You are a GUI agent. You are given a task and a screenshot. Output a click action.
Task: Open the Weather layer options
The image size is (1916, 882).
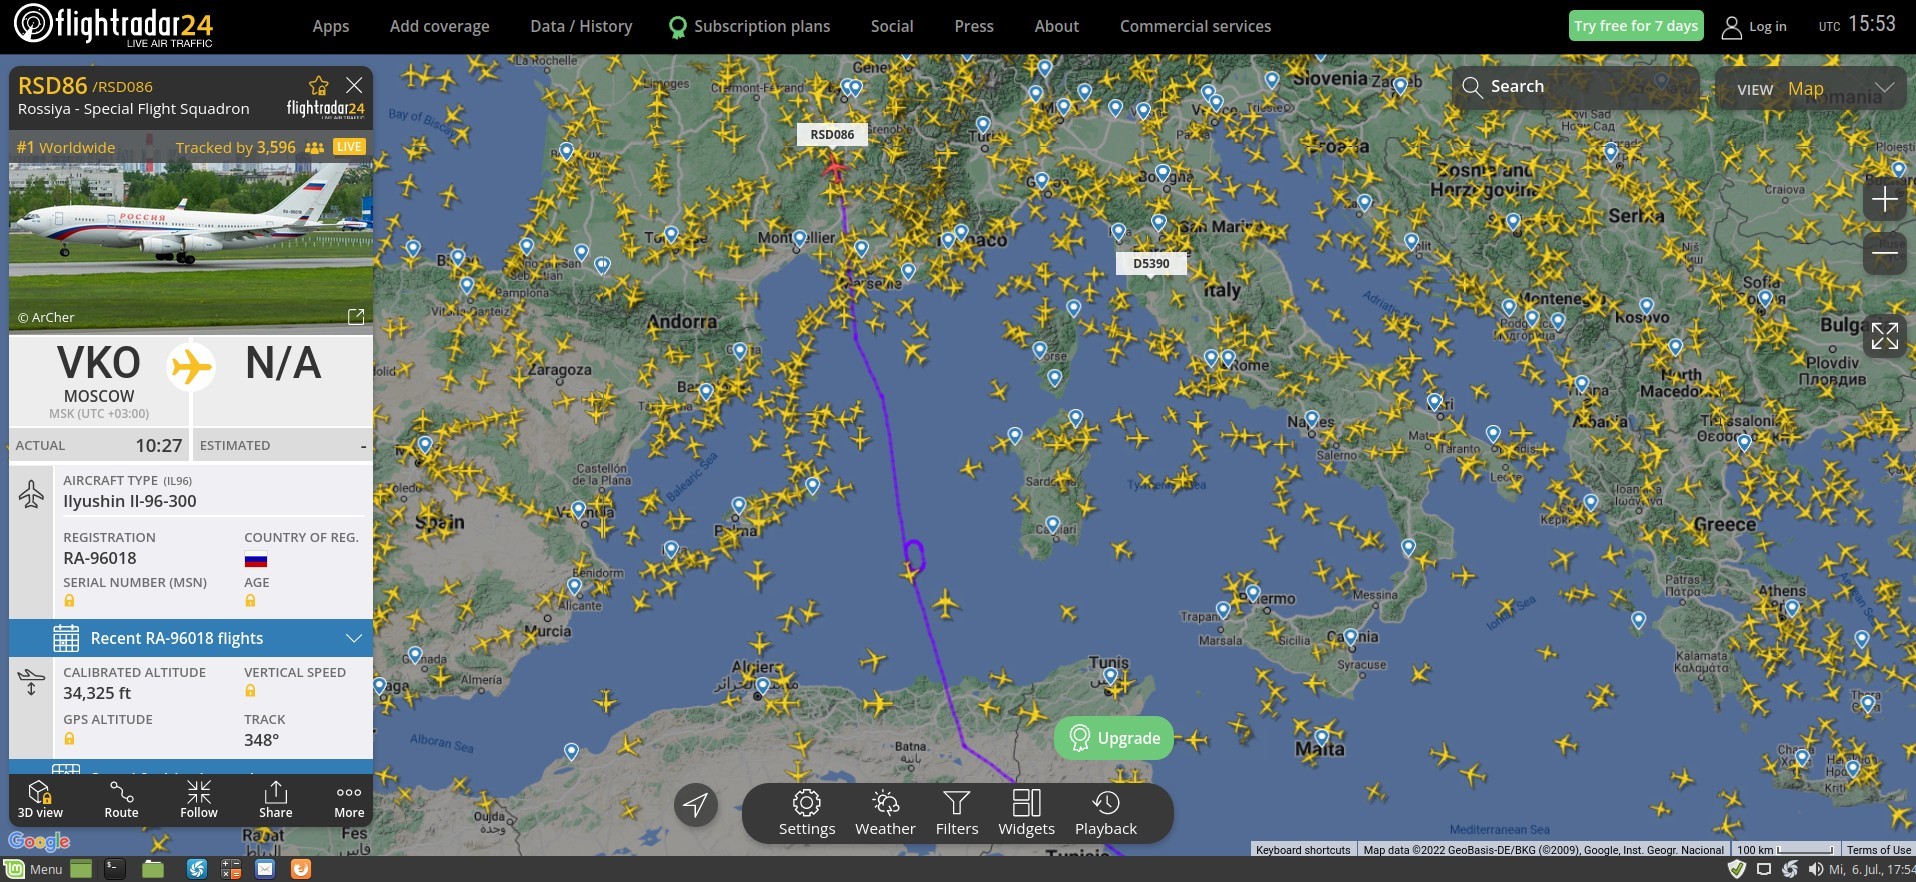pos(885,813)
